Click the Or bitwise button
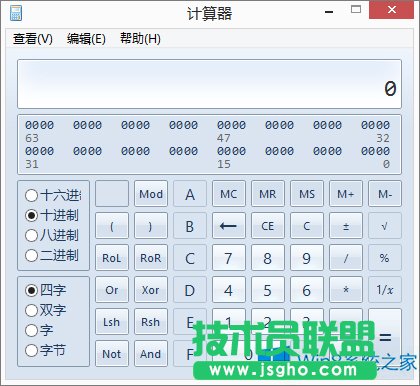This screenshot has width=420, height=386. pos(112,290)
